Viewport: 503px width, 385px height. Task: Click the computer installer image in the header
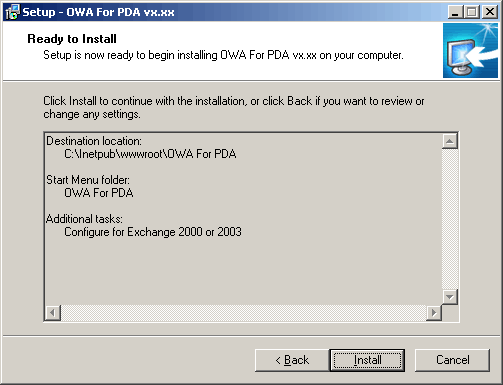tap(470, 50)
